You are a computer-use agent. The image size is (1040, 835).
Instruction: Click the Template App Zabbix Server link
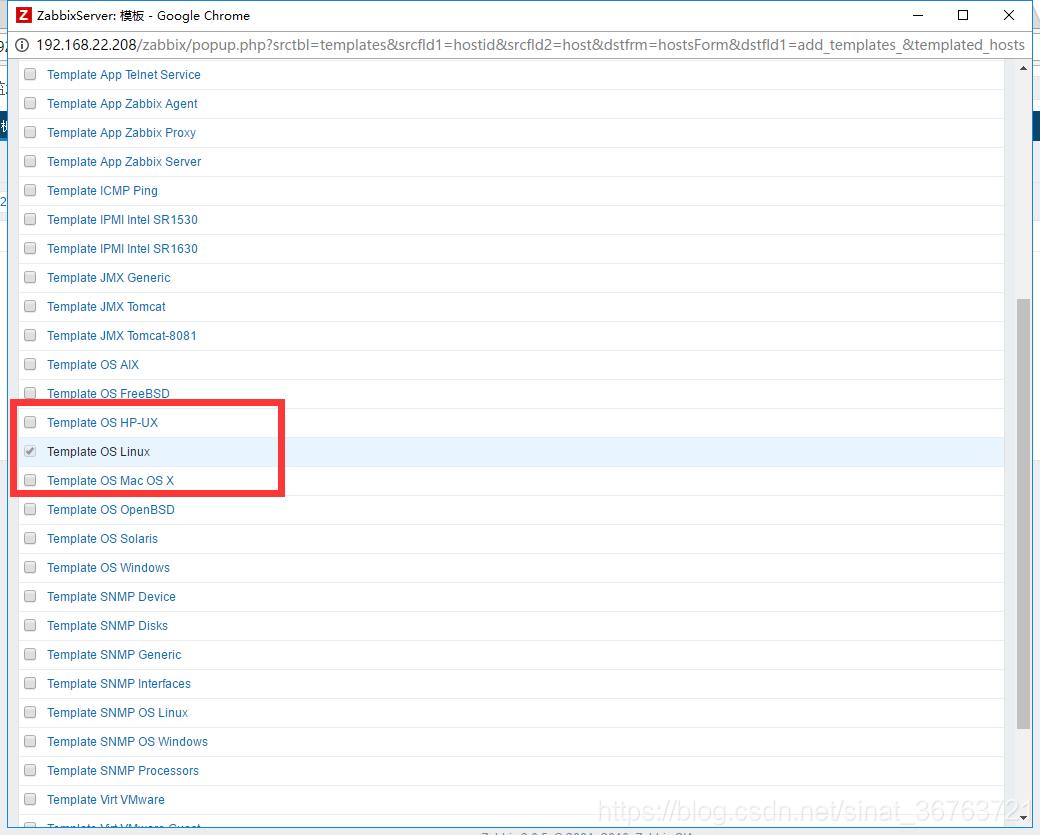pyautogui.click(x=124, y=162)
